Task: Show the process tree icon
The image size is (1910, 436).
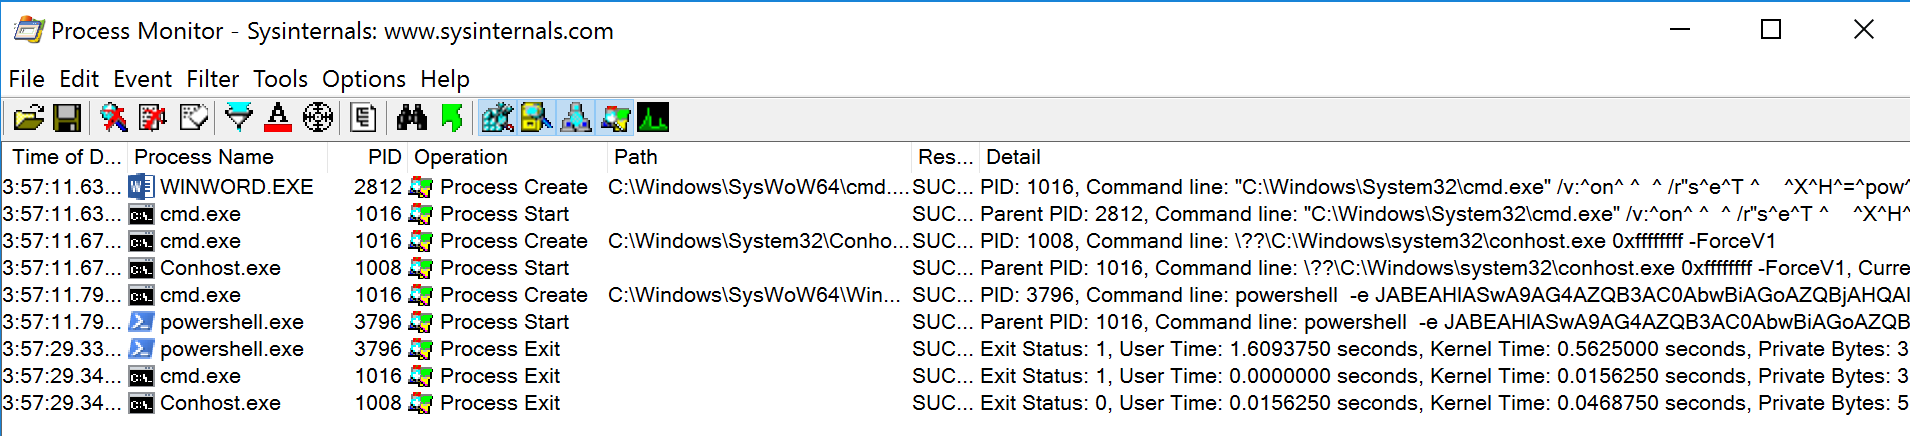Action: (x=363, y=118)
